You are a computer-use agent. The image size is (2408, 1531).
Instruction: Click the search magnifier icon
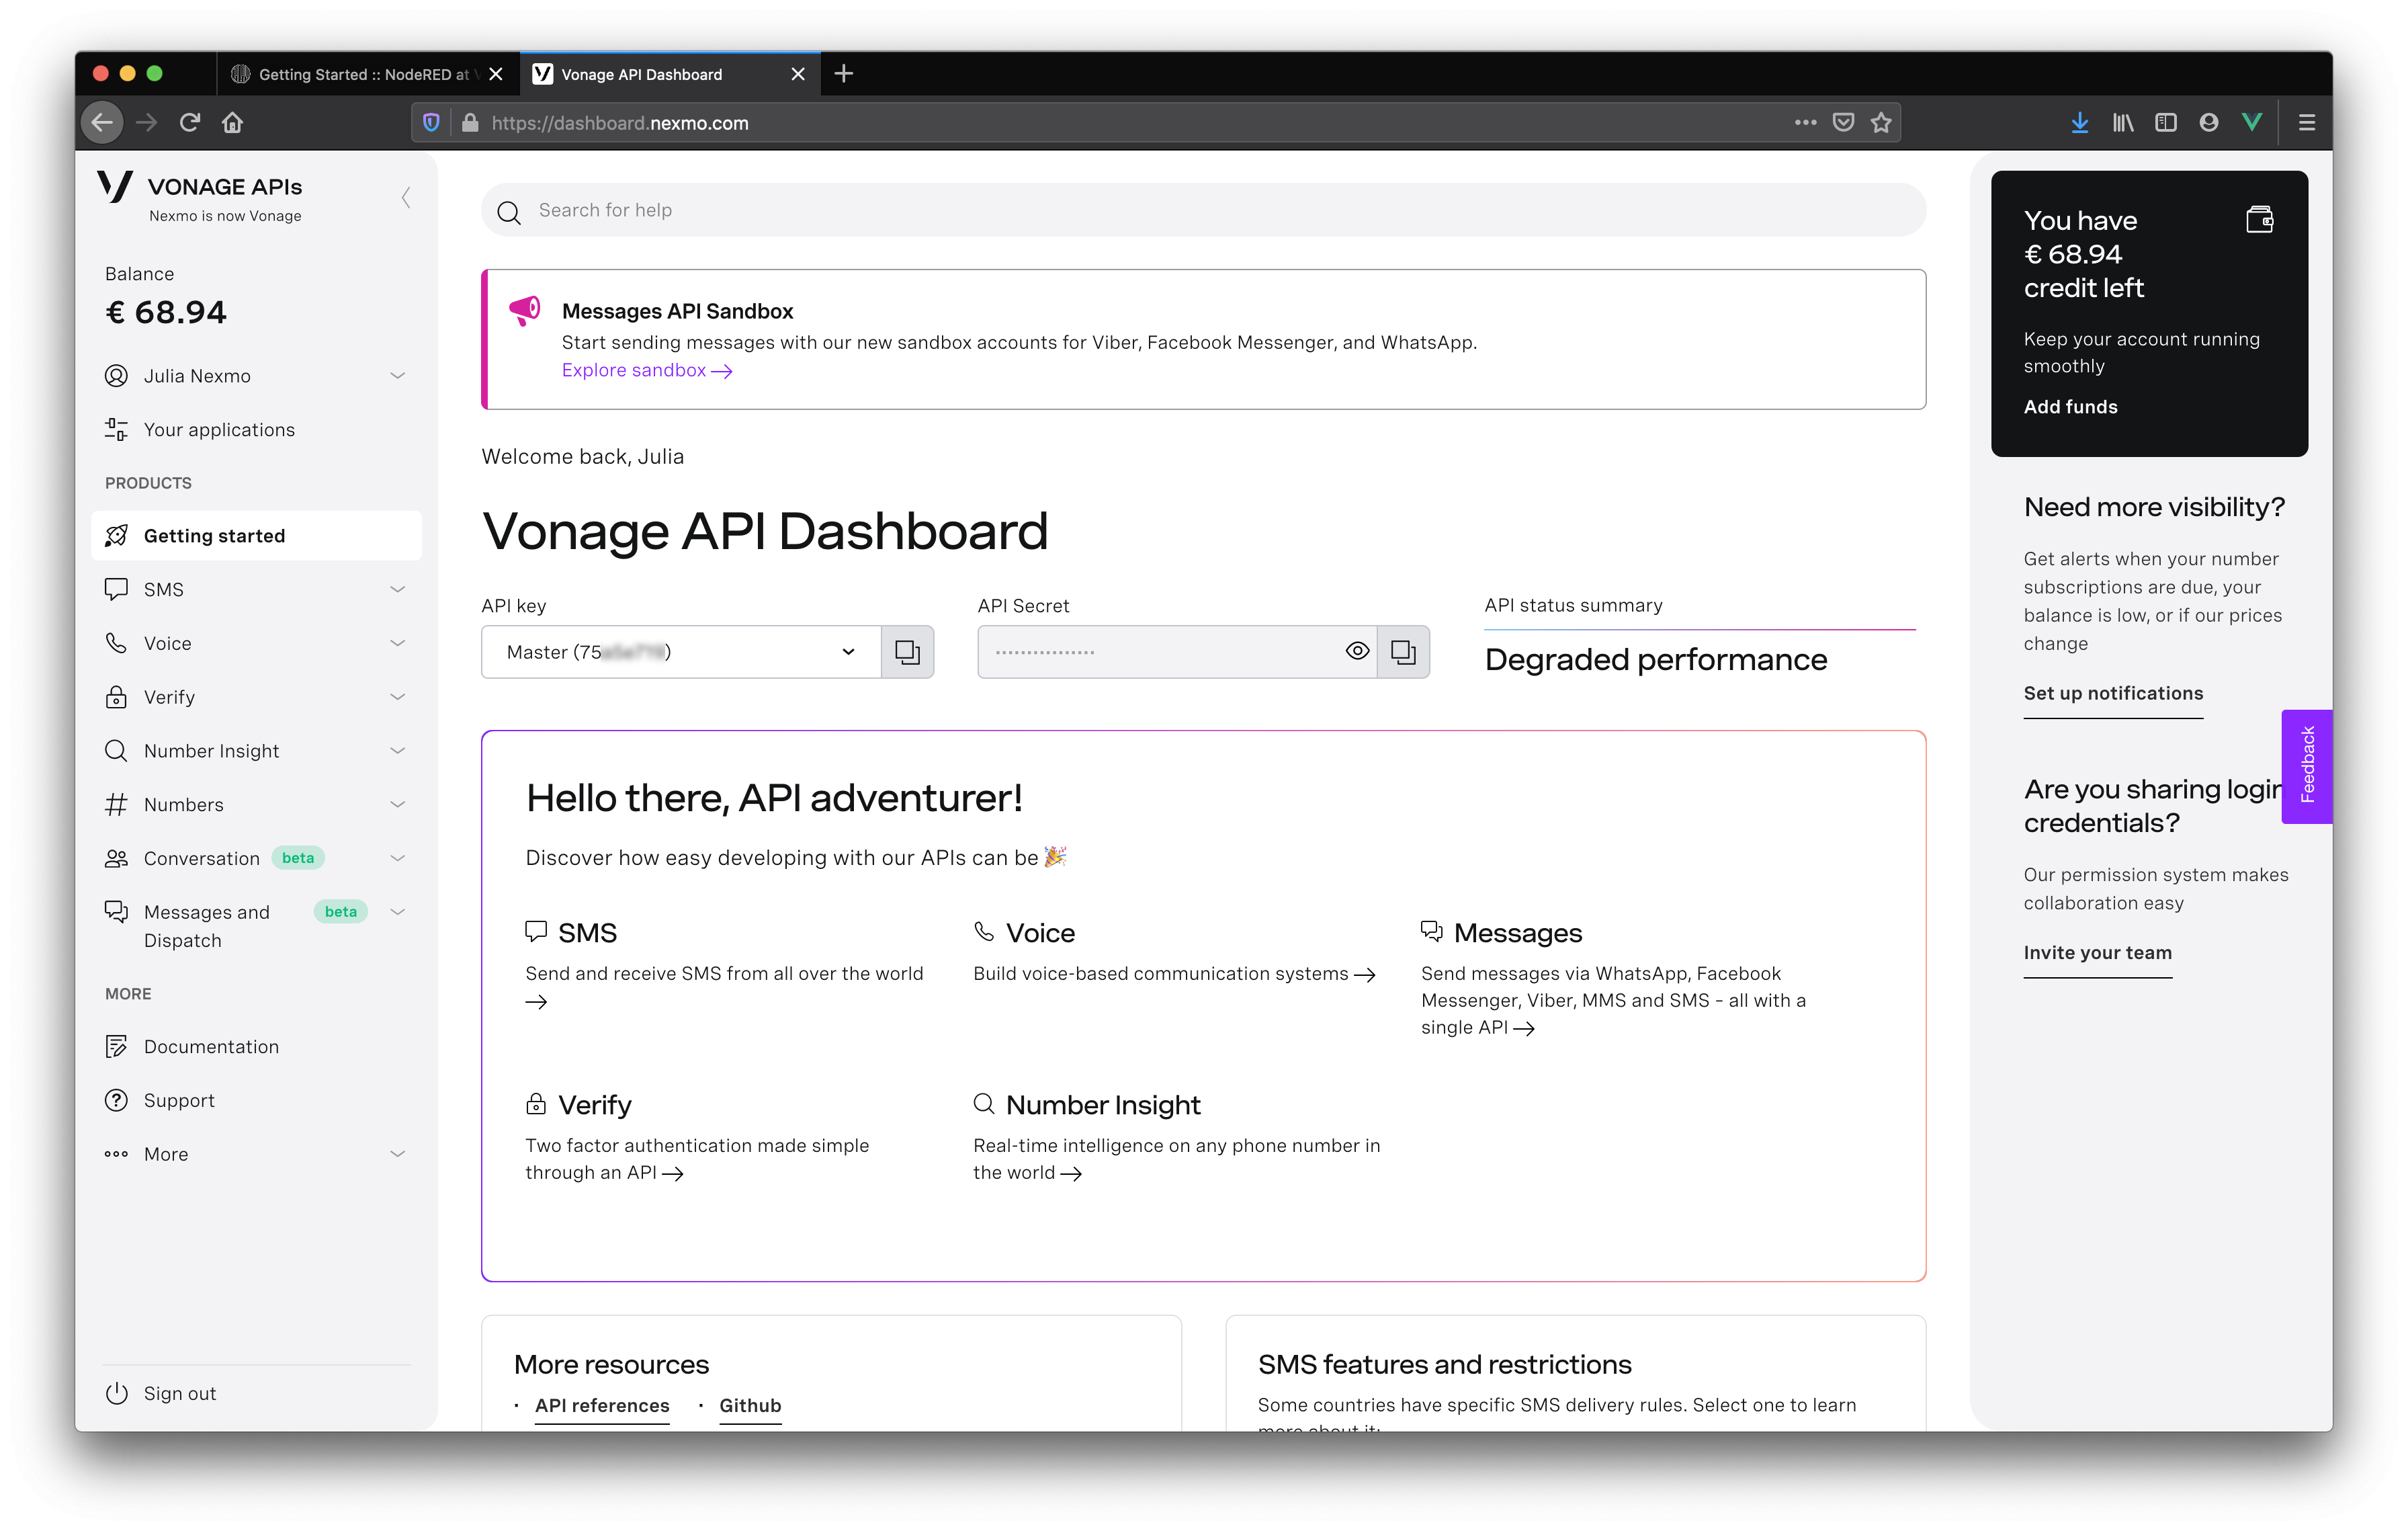click(x=509, y=212)
